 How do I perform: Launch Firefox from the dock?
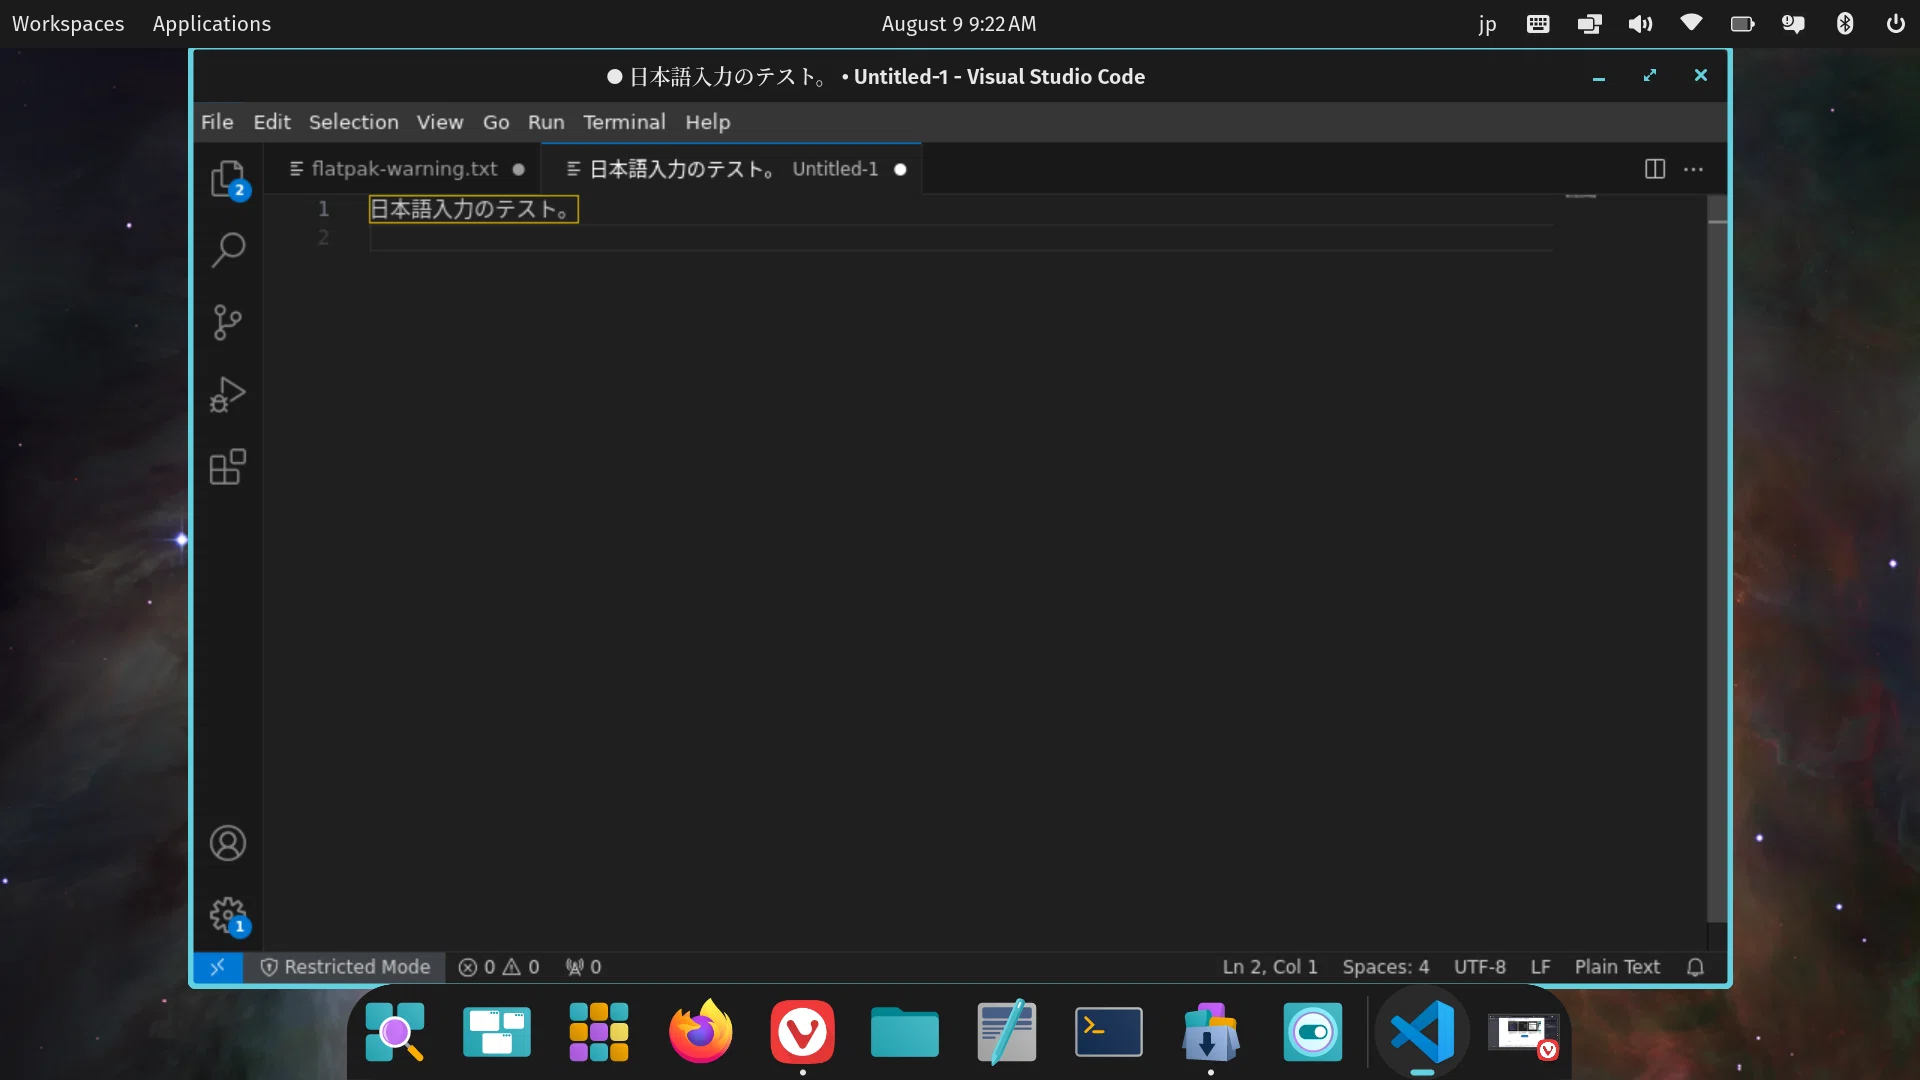[700, 1032]
